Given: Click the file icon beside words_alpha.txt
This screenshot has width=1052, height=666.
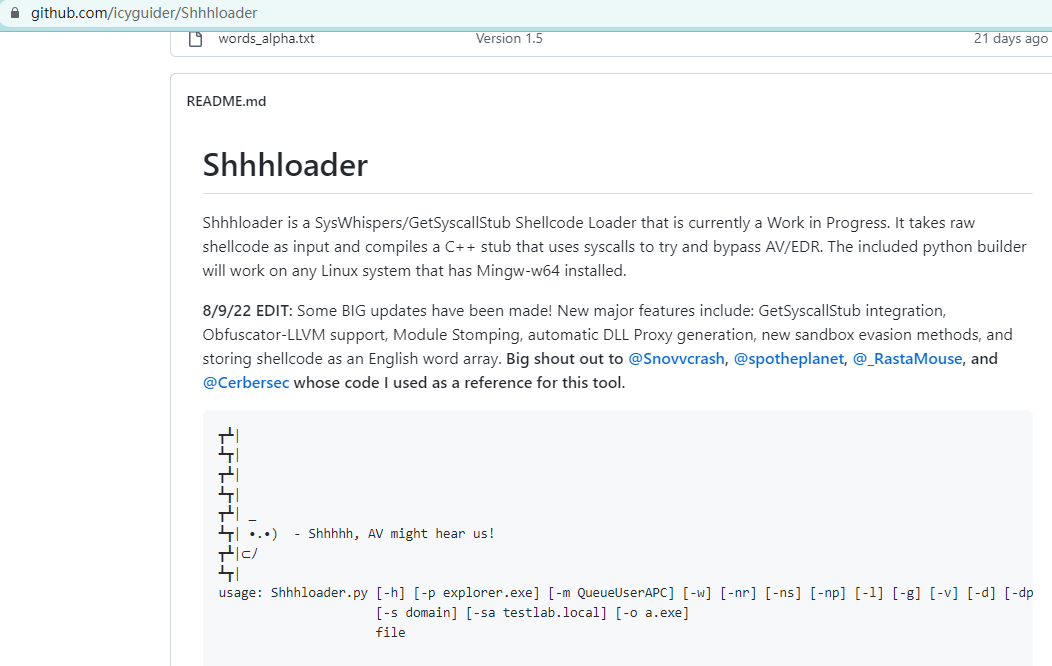Looking at the screenshot, I should point(195,39).
